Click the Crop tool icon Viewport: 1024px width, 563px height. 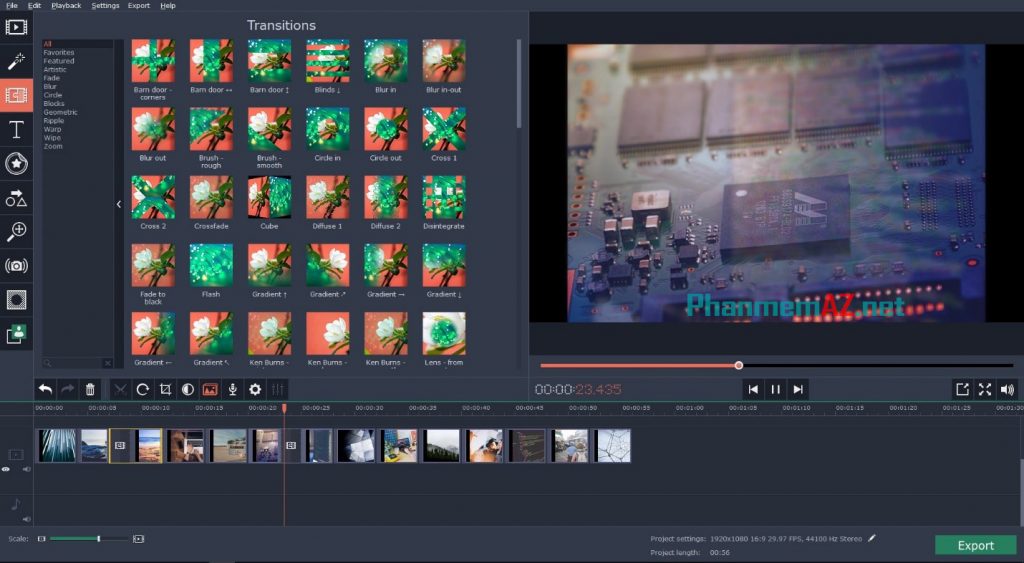tap(165, 389)
